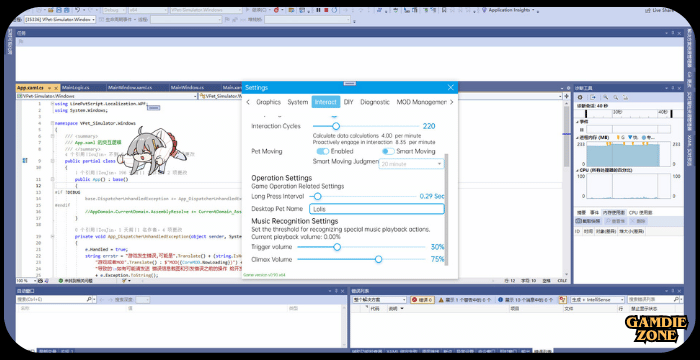Viewport: 700px width, 360px height.
Task: Click the Application Insights lightbulb icon
Action: coord(484,10)
